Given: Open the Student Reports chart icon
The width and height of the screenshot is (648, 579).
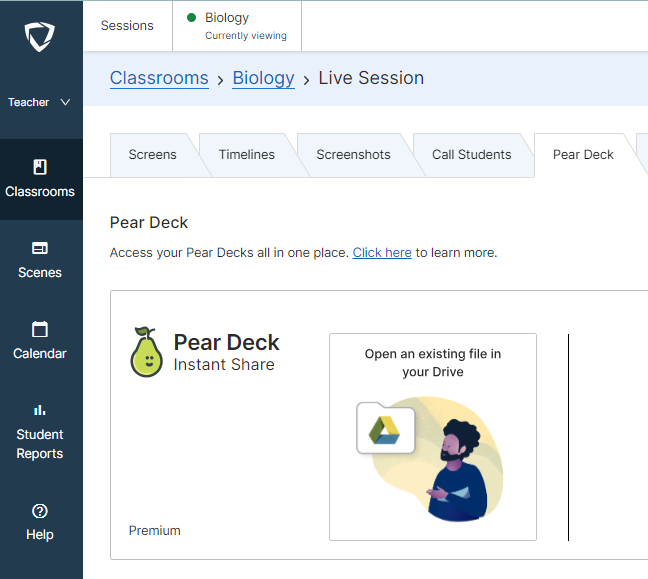Looking at the screenshot, I should 40,410.
